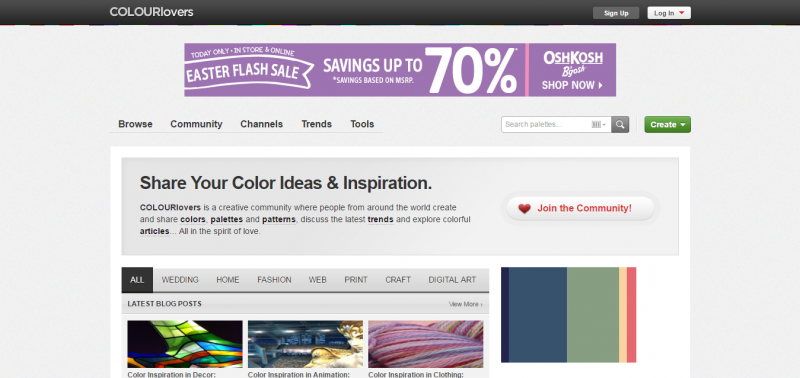The width and height of the screenshot is (800, 378).
Task: Follow the palettes link in description
Action: (x=227, y=220)
